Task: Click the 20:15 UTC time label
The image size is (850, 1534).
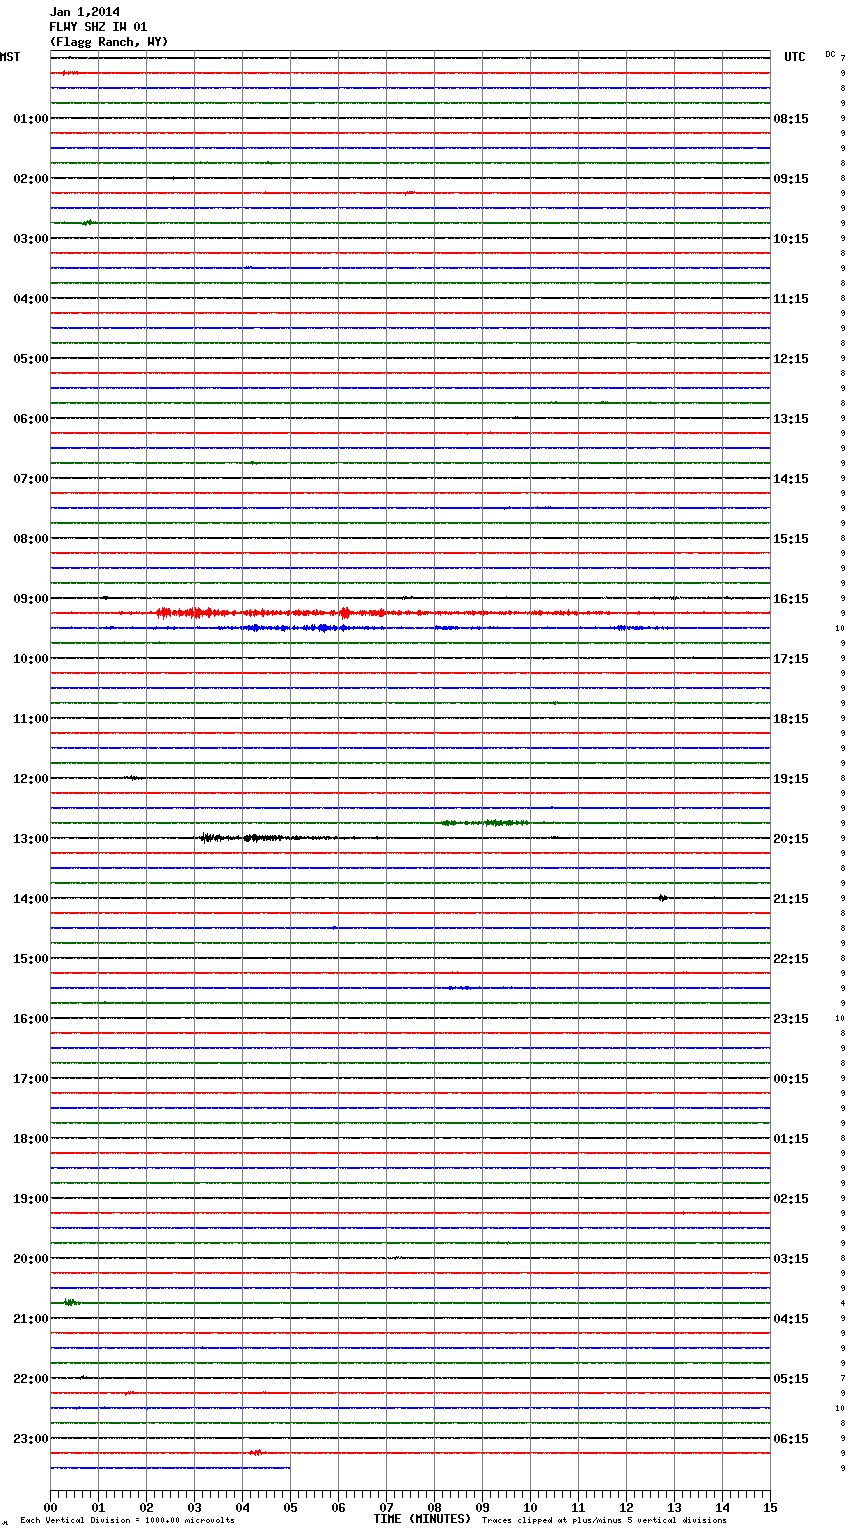Action: 791,839
